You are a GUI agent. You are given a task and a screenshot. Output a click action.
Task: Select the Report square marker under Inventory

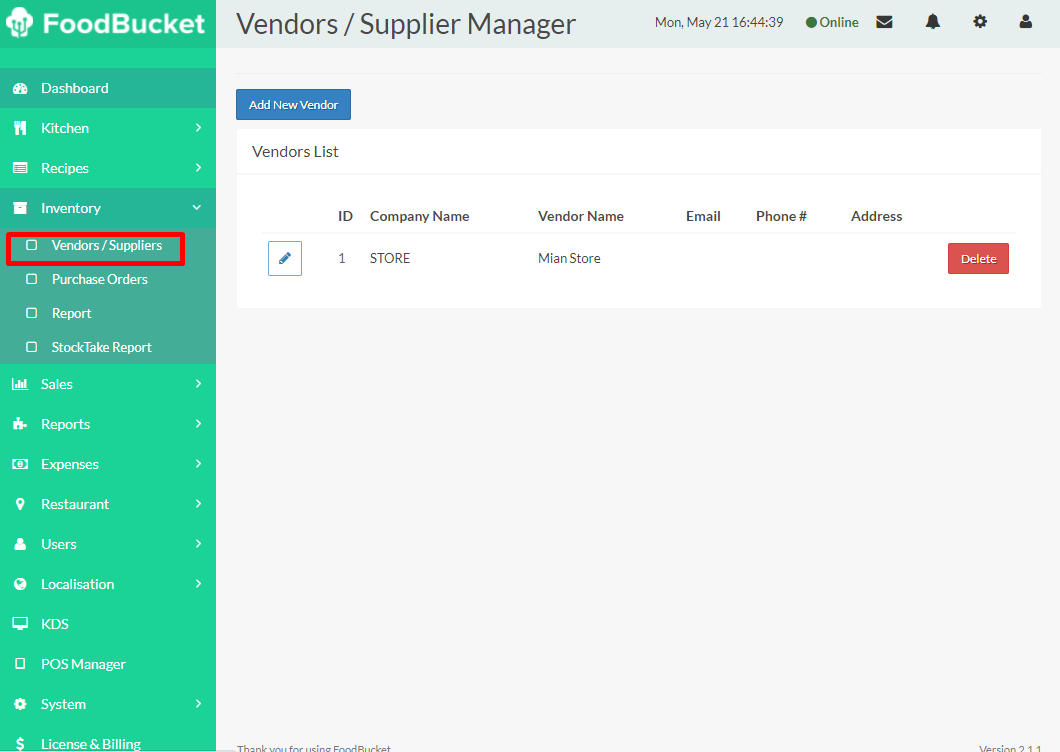click(x=32, y=313)
